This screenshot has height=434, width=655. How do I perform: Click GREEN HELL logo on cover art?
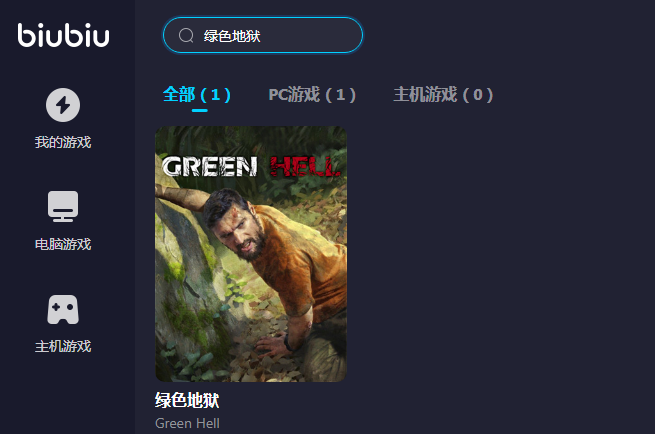(x=251, y=167)
